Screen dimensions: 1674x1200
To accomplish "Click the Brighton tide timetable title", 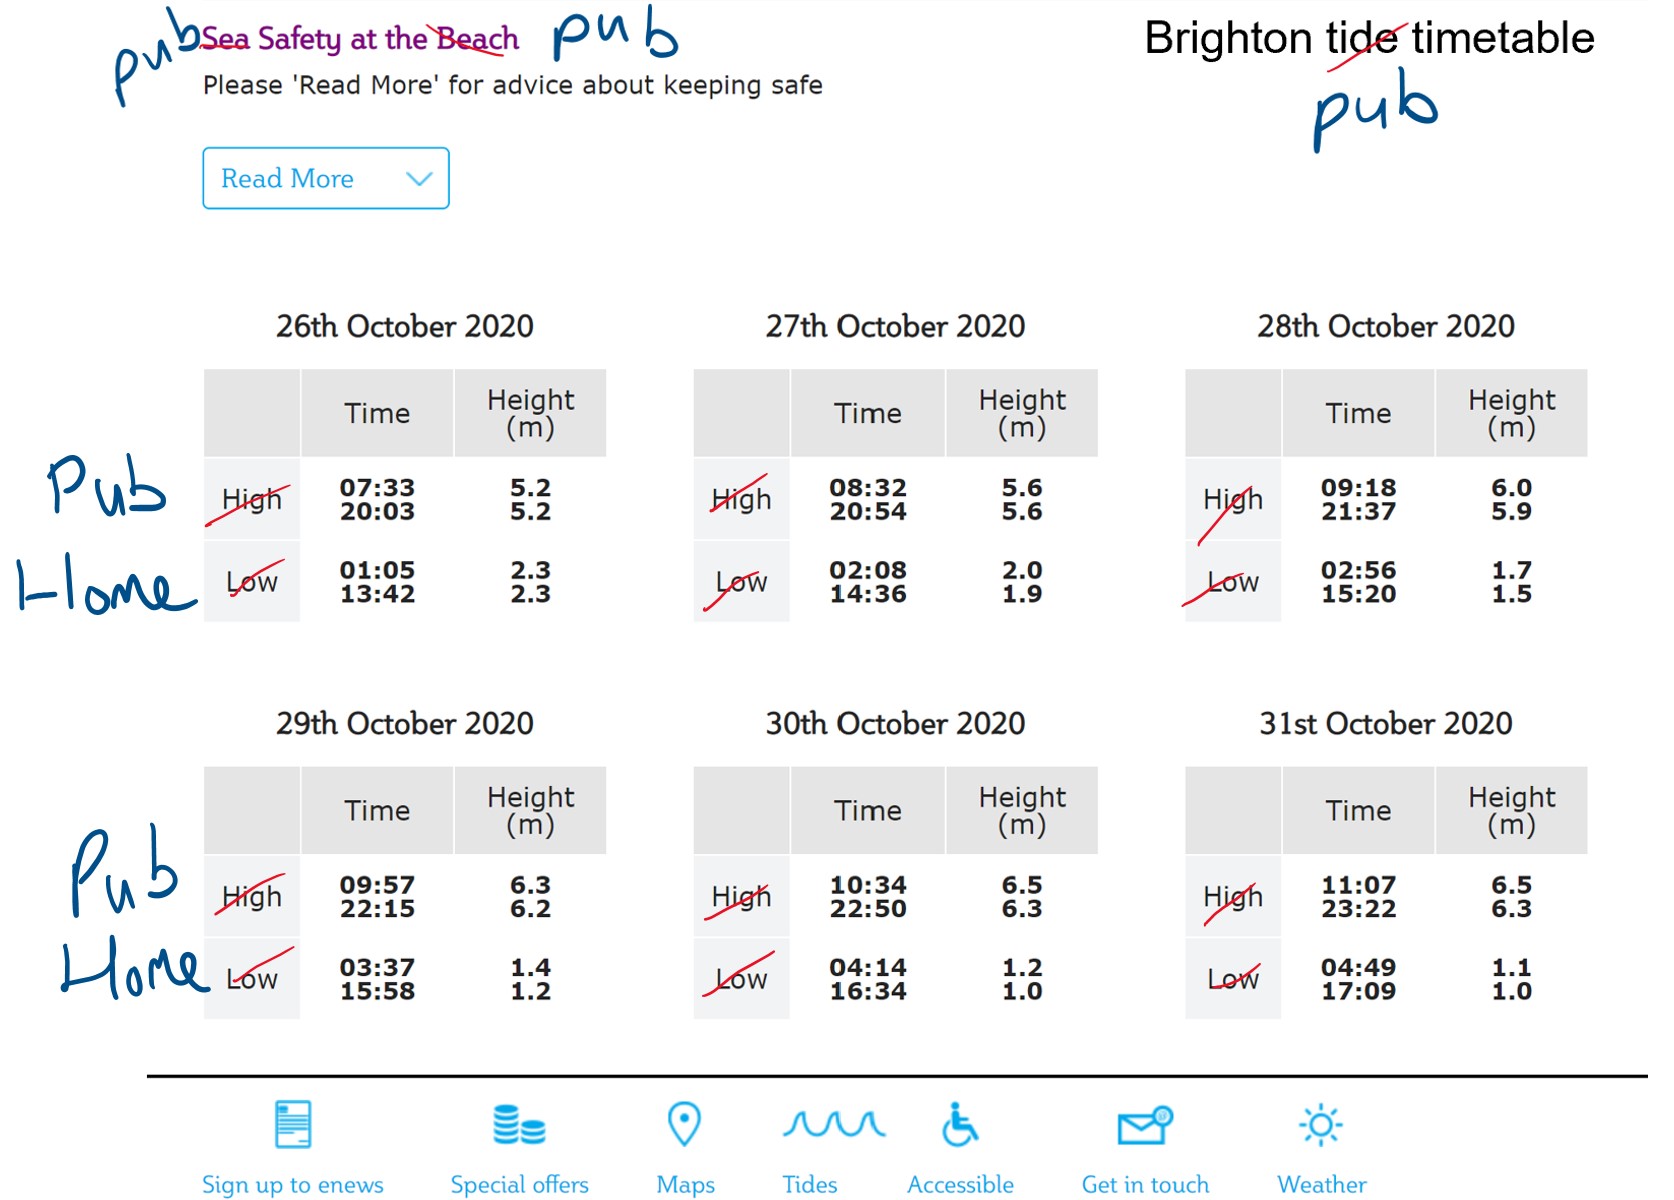I will click(1369, 39).
